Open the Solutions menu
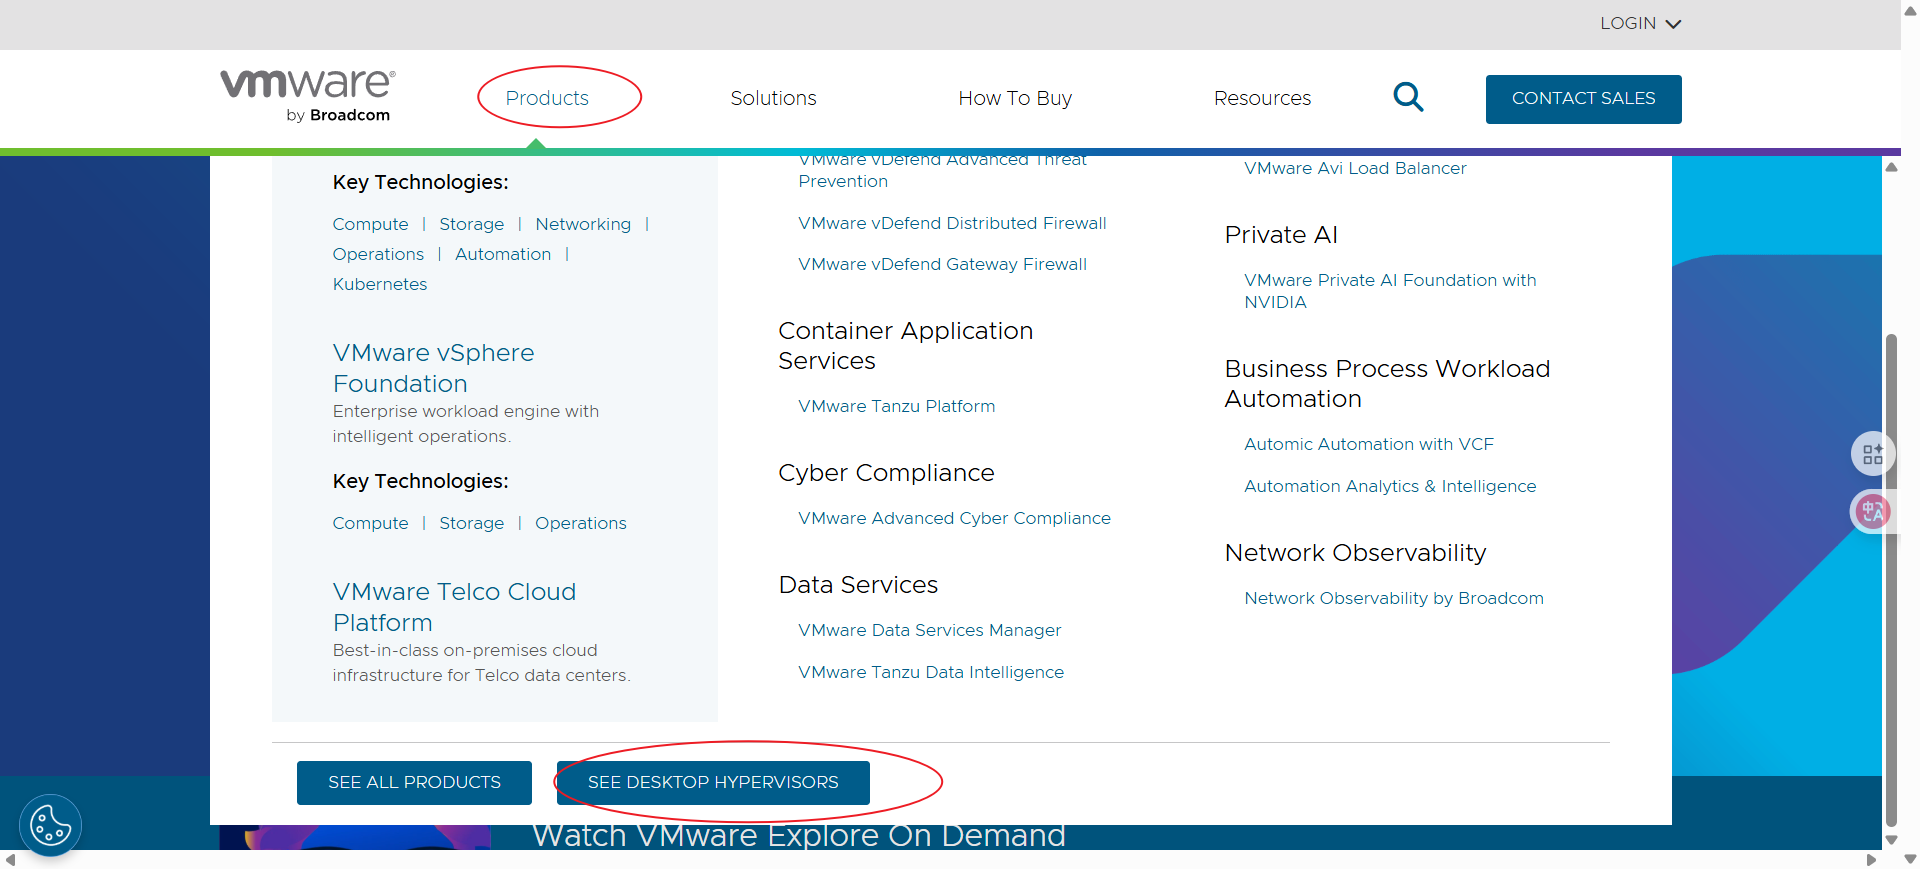 pos(773,98)
